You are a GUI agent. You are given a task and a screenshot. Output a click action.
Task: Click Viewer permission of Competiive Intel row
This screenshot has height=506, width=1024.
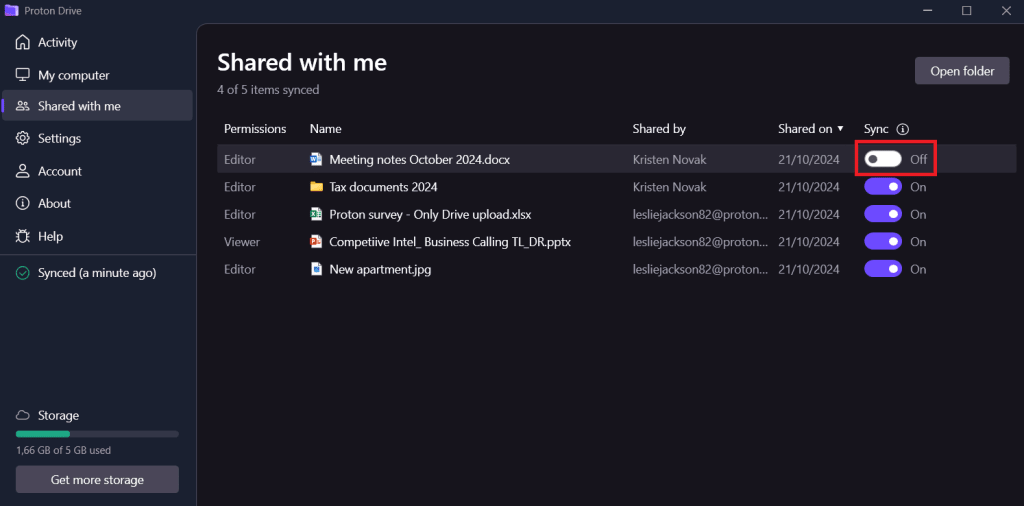point(242,242)
